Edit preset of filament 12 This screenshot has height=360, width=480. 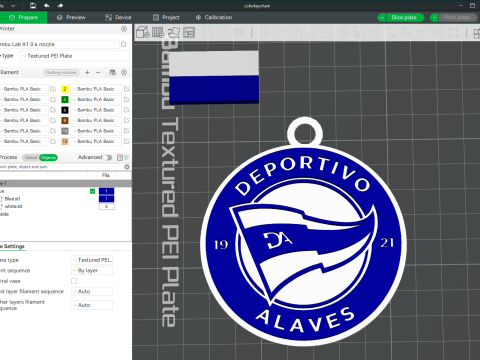[x=126, y=141]
